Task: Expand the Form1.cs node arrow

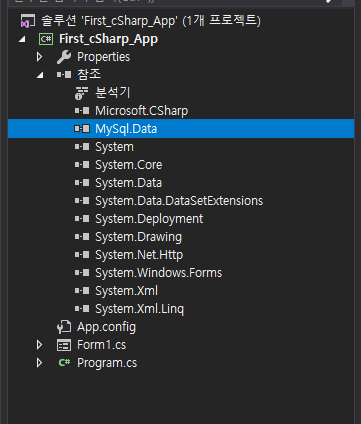Action: point(39,345)
